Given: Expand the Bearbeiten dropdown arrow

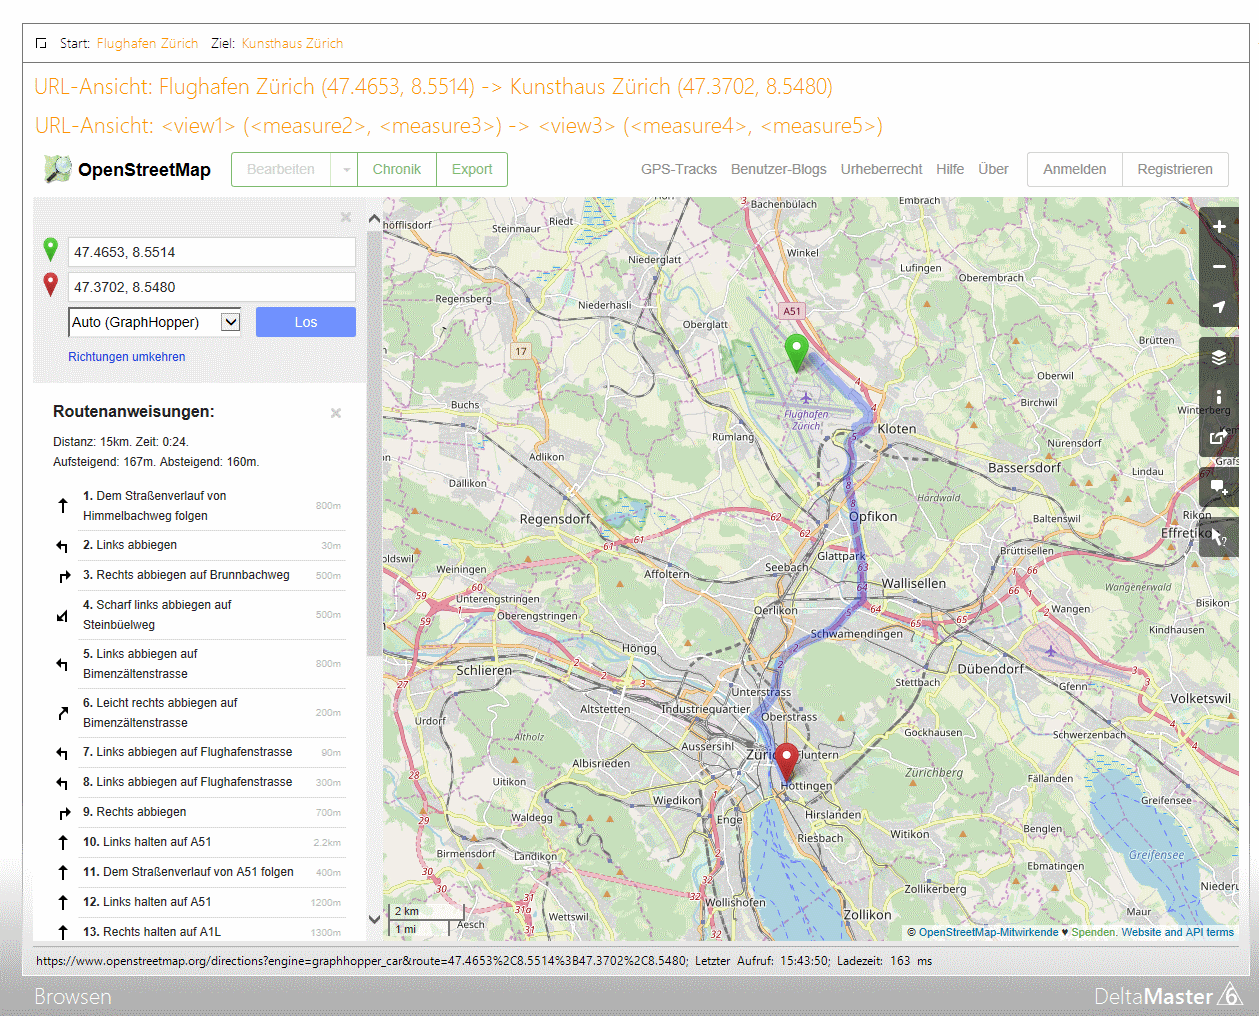Looking at the screenshot, I should coord(346,170).
